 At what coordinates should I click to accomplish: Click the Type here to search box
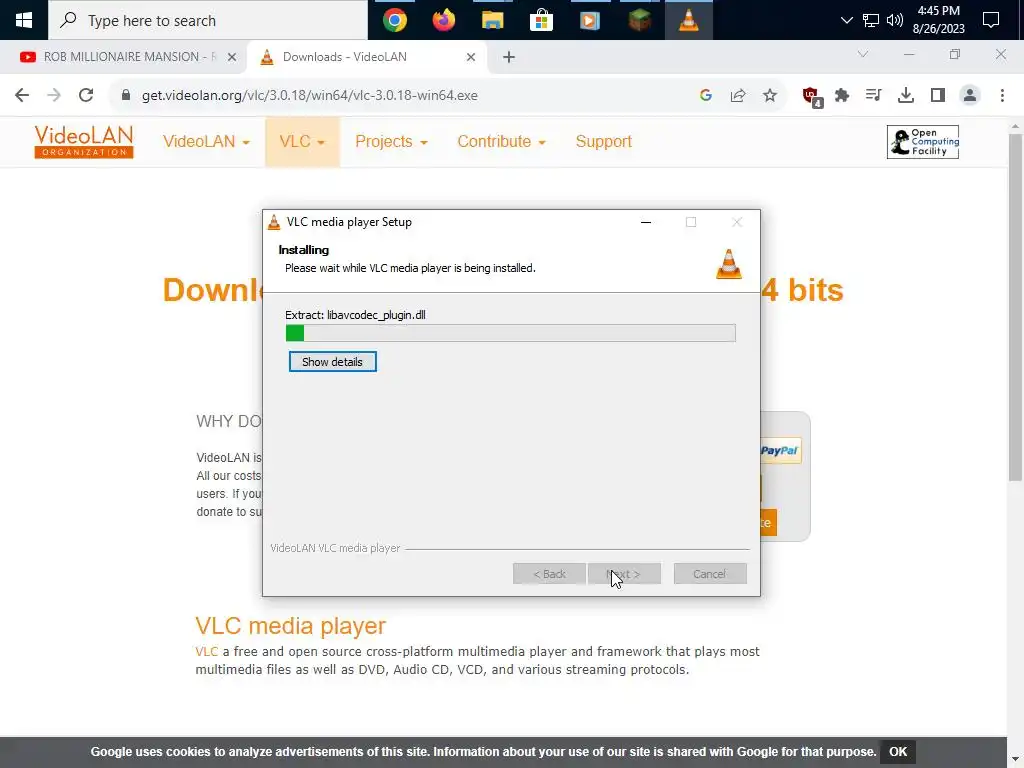(x=208, y=20)
